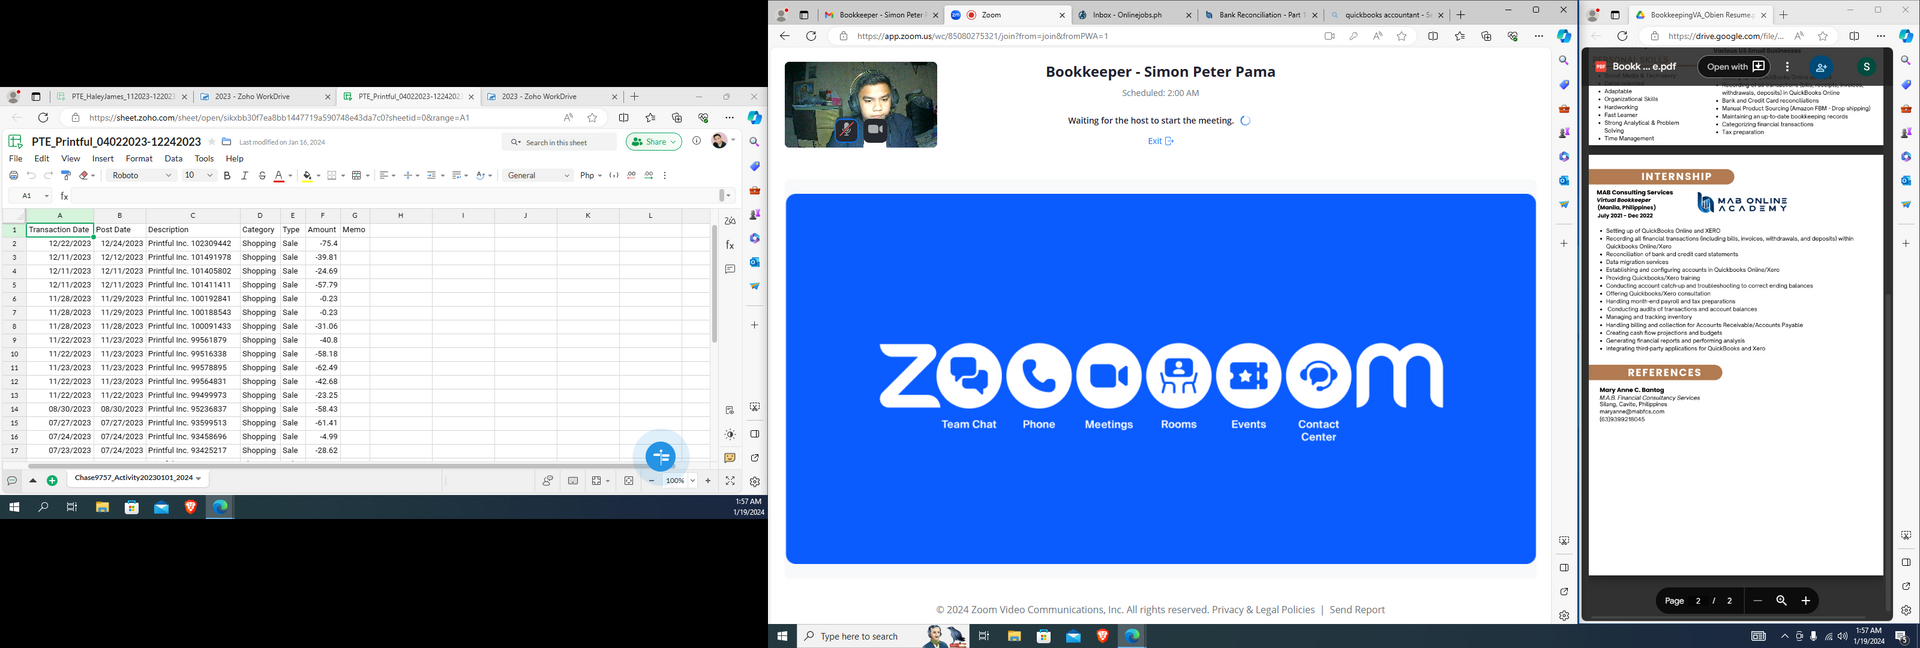
Task: Click the video camera button on Zoom preview
Action: pyautogui.click(x=875, y=130)
